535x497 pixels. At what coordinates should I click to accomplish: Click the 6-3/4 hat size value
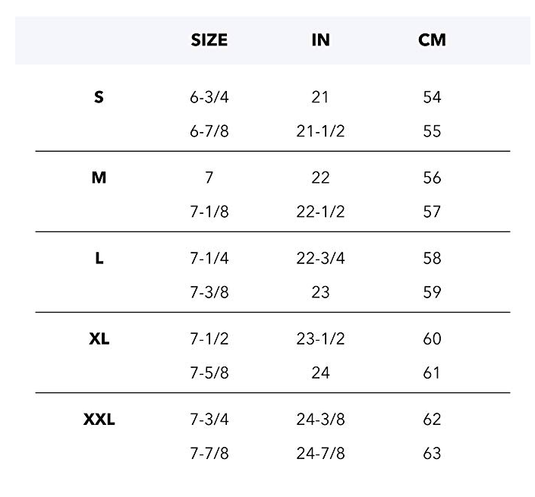pos(209,97)
